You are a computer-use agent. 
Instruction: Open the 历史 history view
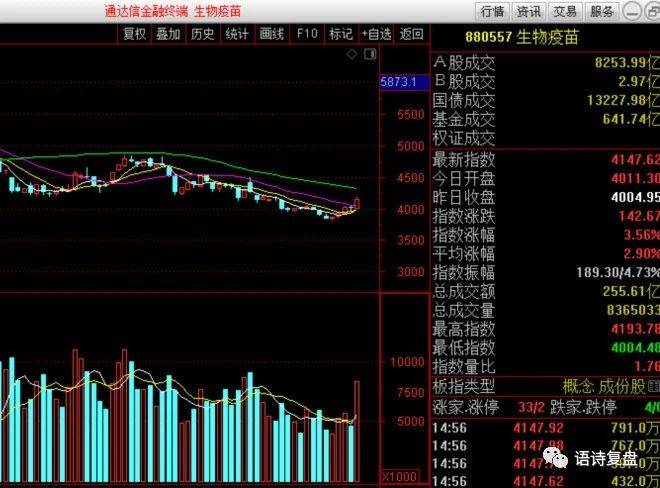[203, 34]
